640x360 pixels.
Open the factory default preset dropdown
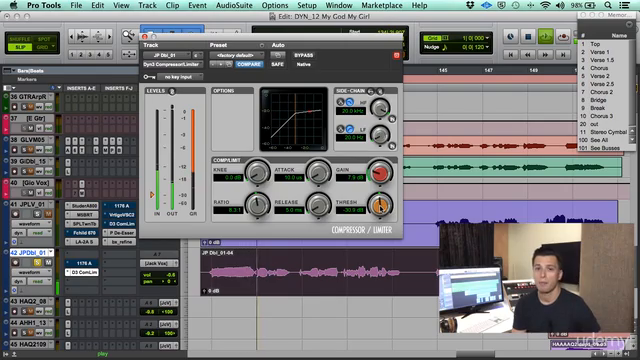237,55
